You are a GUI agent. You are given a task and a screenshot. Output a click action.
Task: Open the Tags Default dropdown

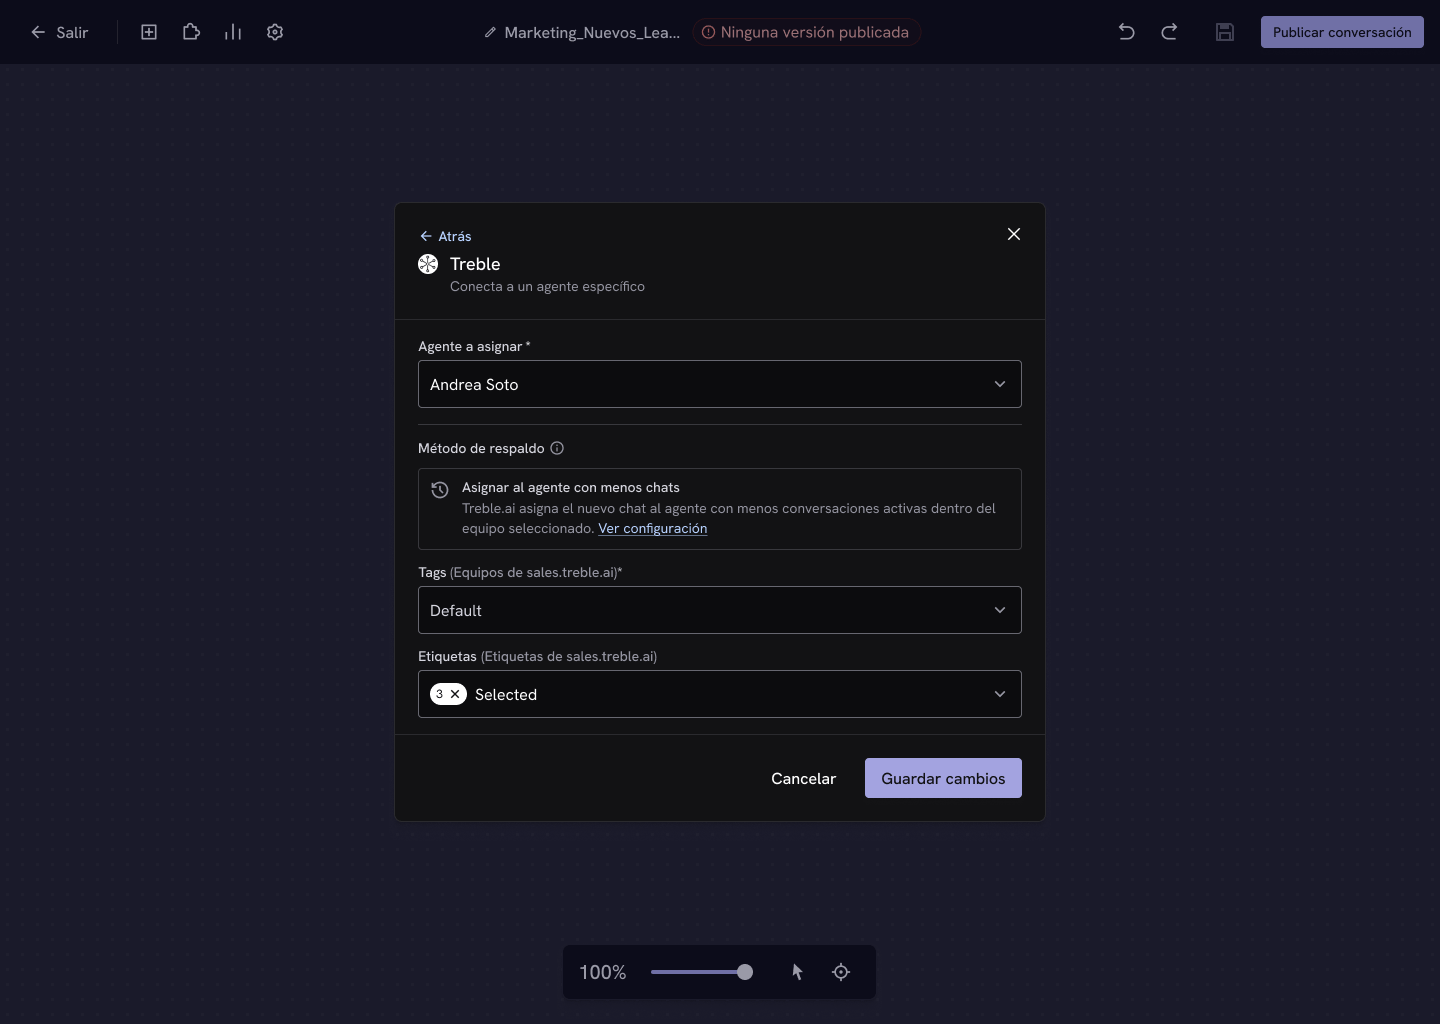click(720, 610)
